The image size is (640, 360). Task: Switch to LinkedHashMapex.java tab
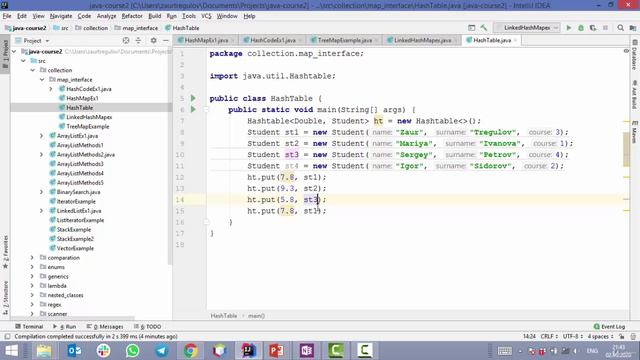(422, 40)
